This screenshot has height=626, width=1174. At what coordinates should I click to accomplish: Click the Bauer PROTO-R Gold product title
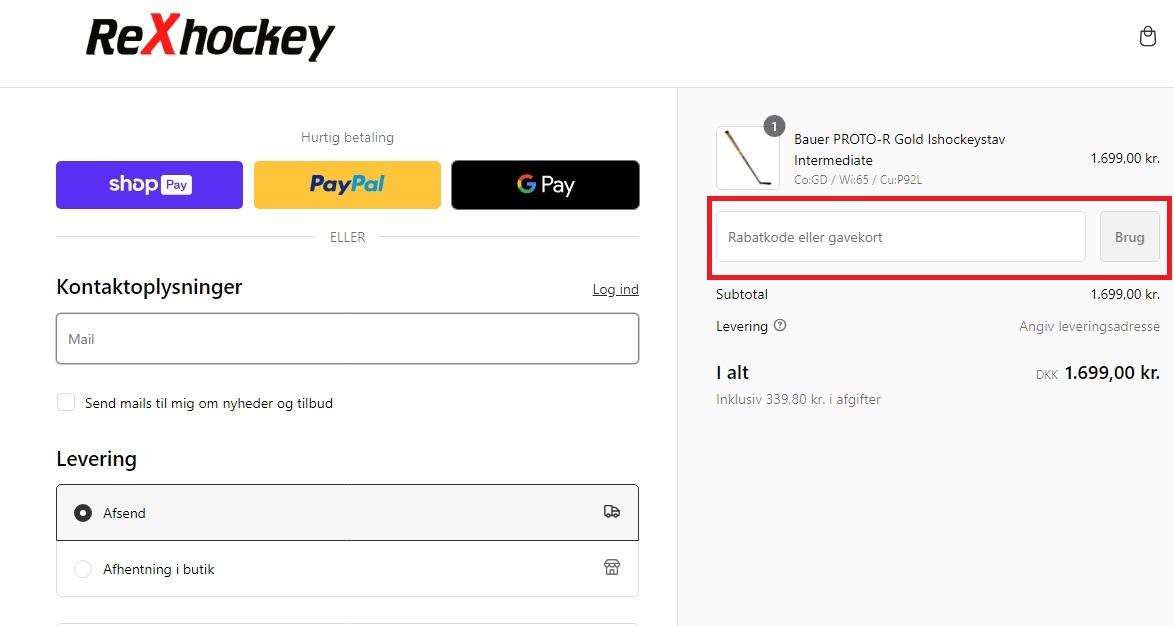pyautogui.click(x=899, y=150)
